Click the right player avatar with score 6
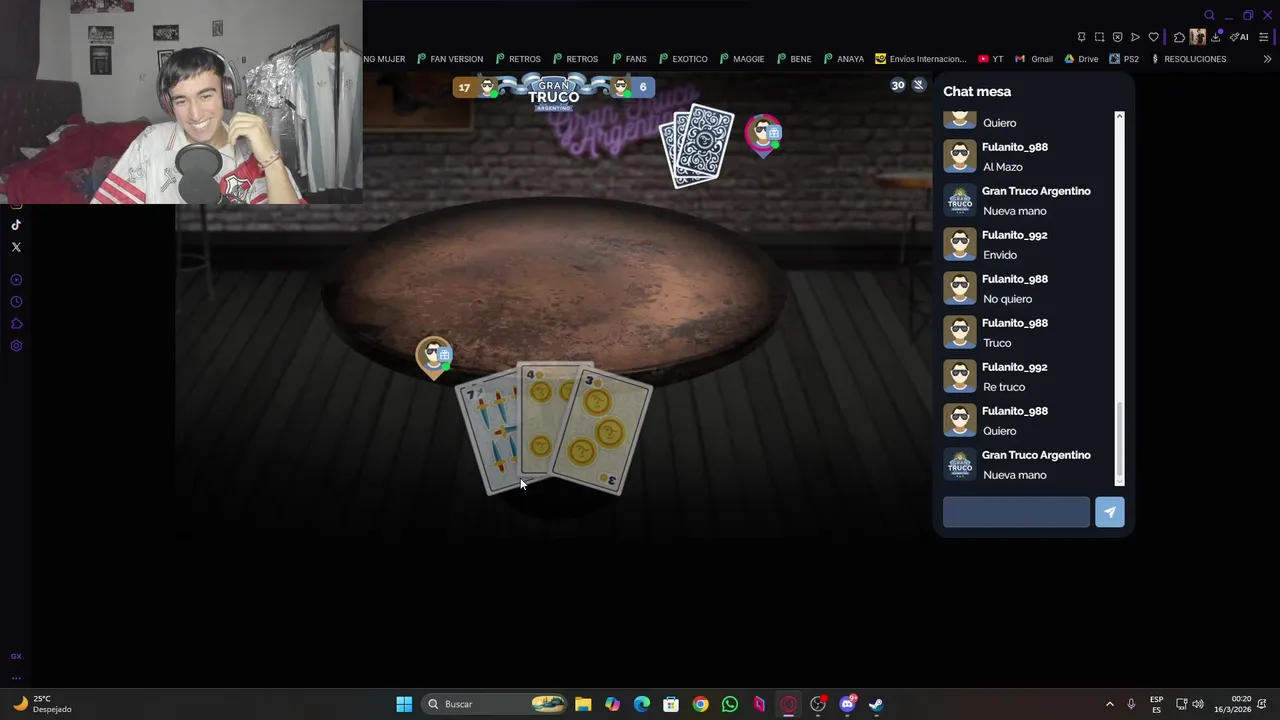Image resolution: width=1280 pixels, height=720 pixels. 621,88
